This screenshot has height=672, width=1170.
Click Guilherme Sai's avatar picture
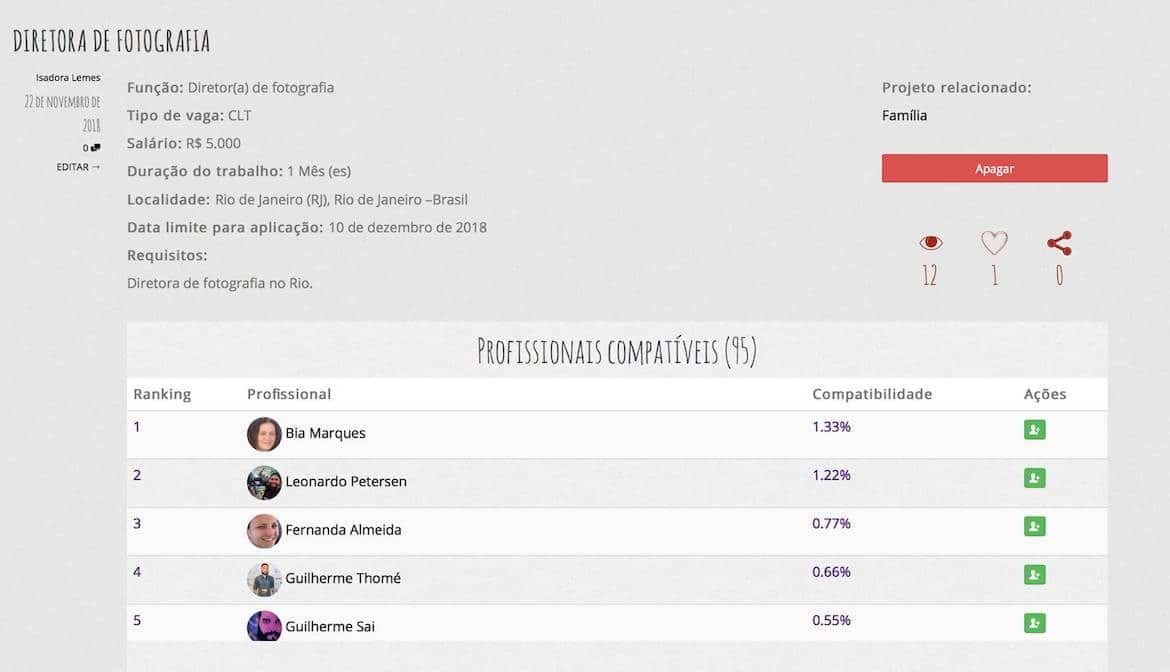point(264,626)
